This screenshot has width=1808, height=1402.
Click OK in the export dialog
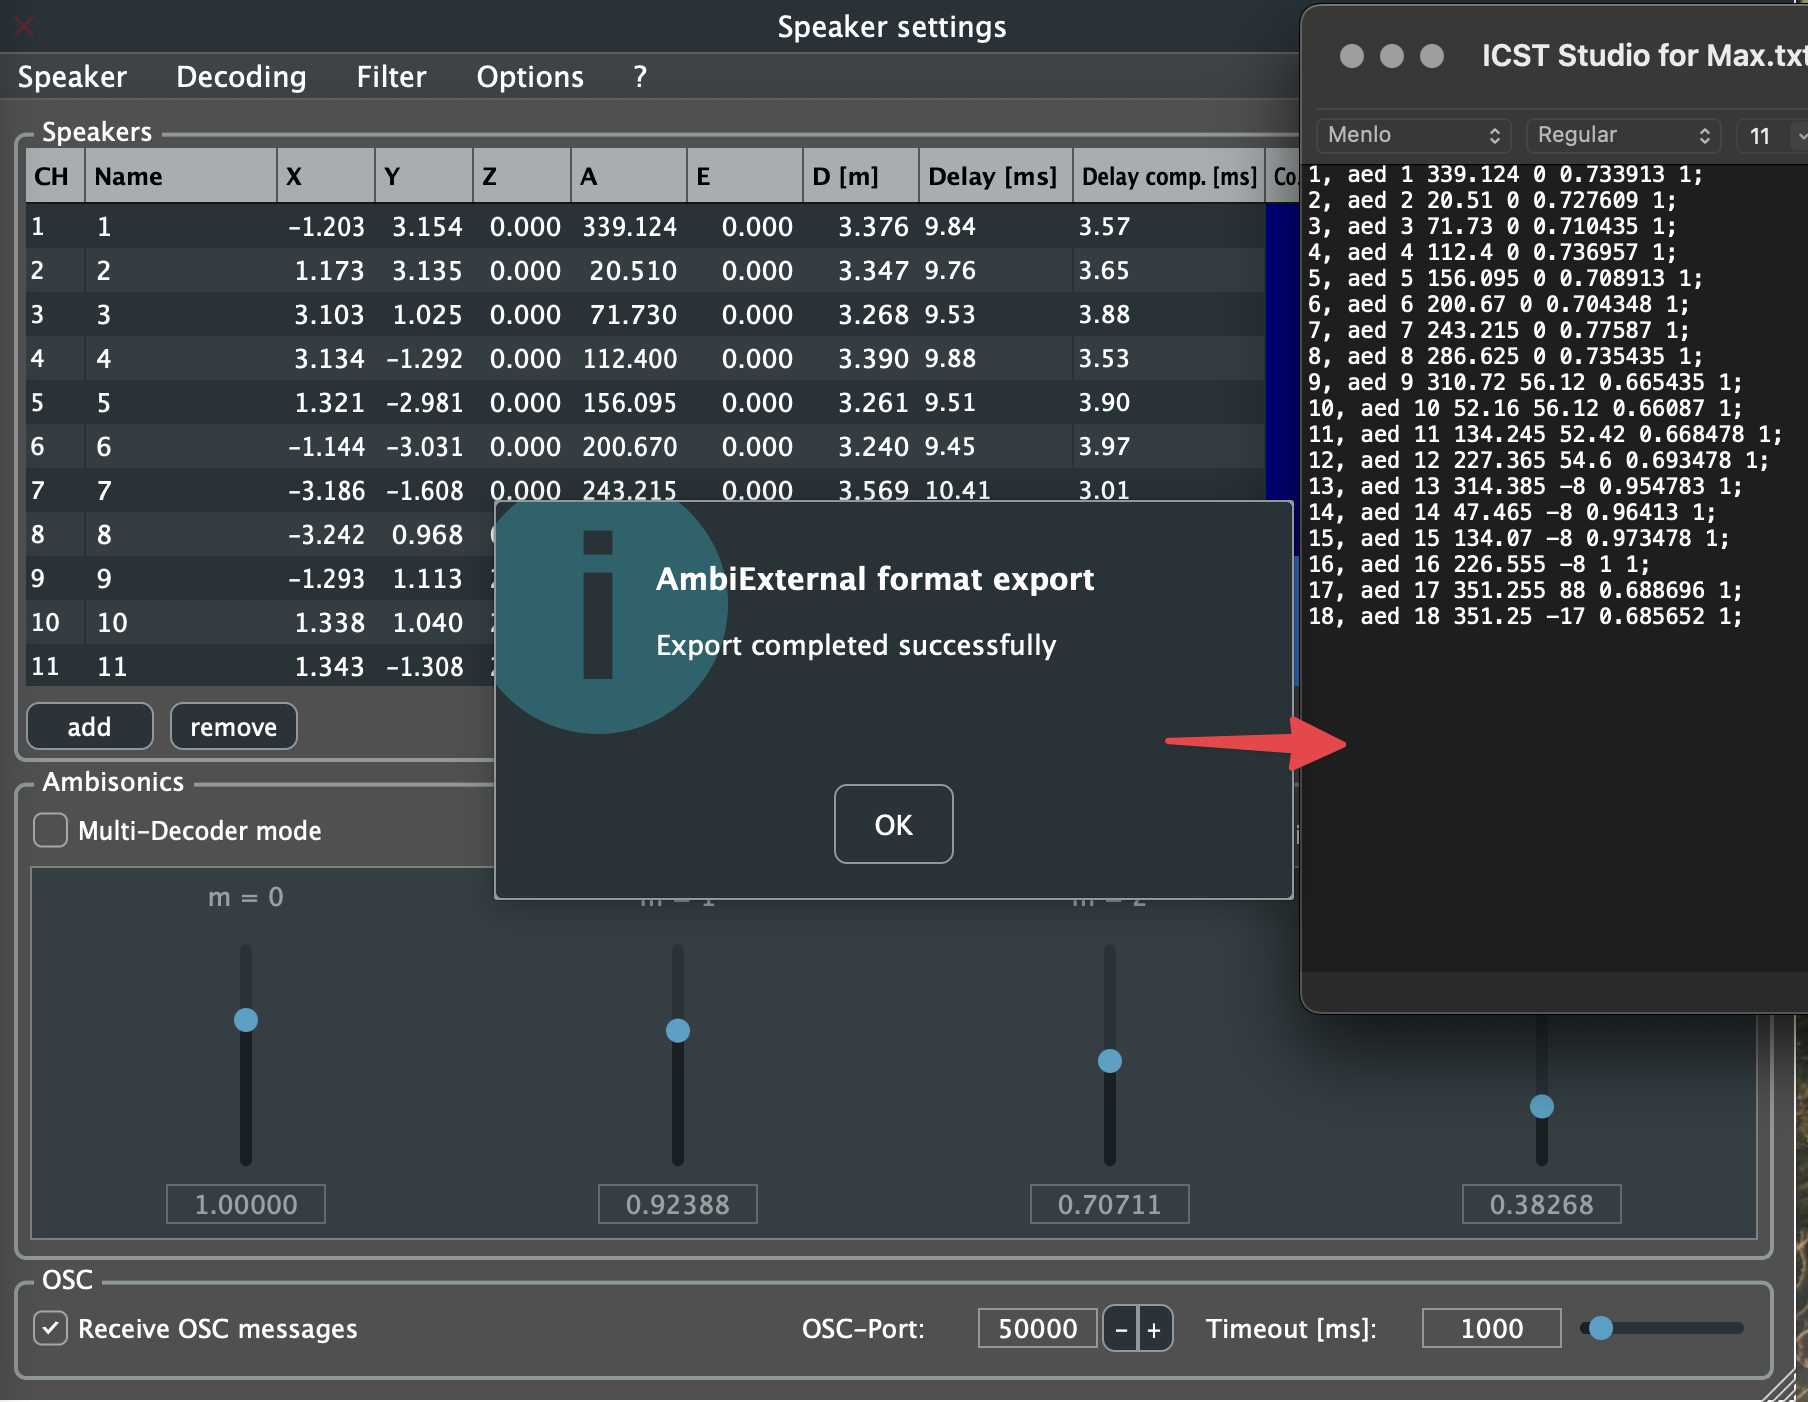(x=893, y=824)
